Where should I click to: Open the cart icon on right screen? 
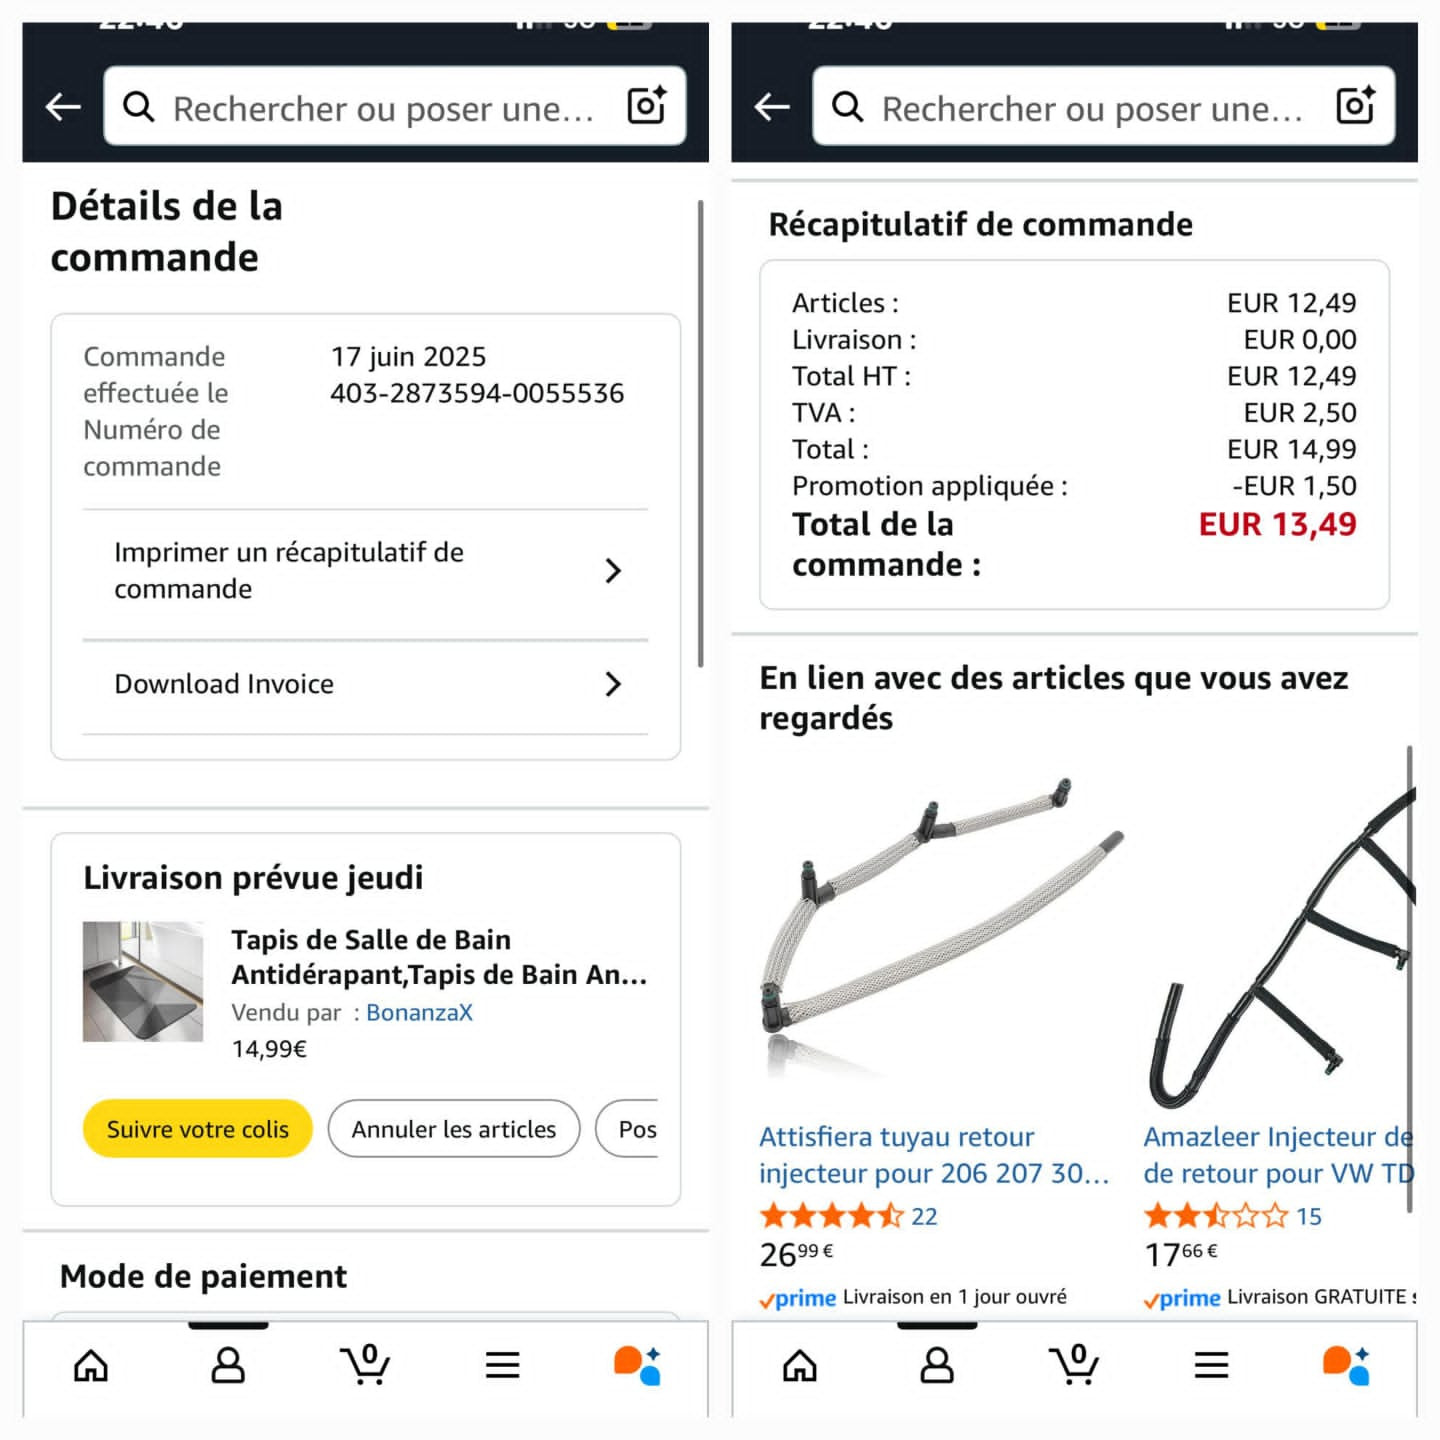1074,1364
